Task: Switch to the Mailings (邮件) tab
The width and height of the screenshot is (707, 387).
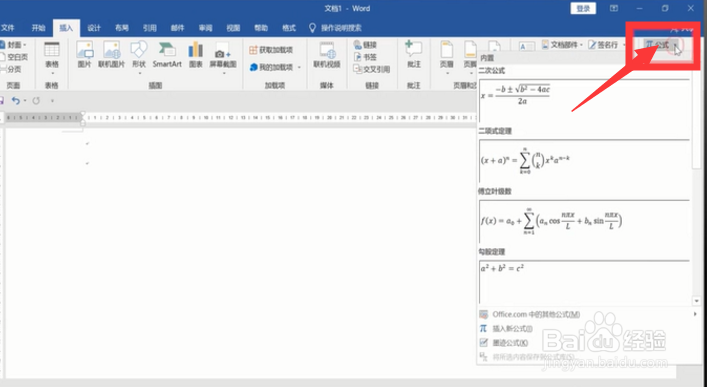Action: click(x=178, y=28)
